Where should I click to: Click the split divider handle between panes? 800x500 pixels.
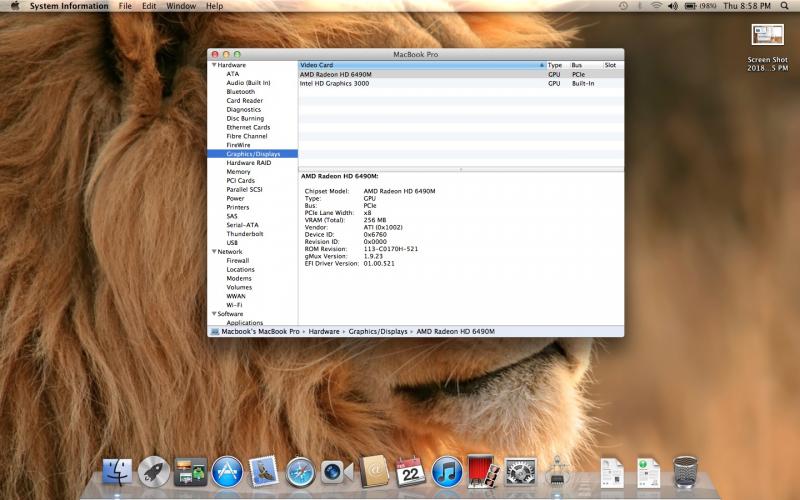click(461, 169)
